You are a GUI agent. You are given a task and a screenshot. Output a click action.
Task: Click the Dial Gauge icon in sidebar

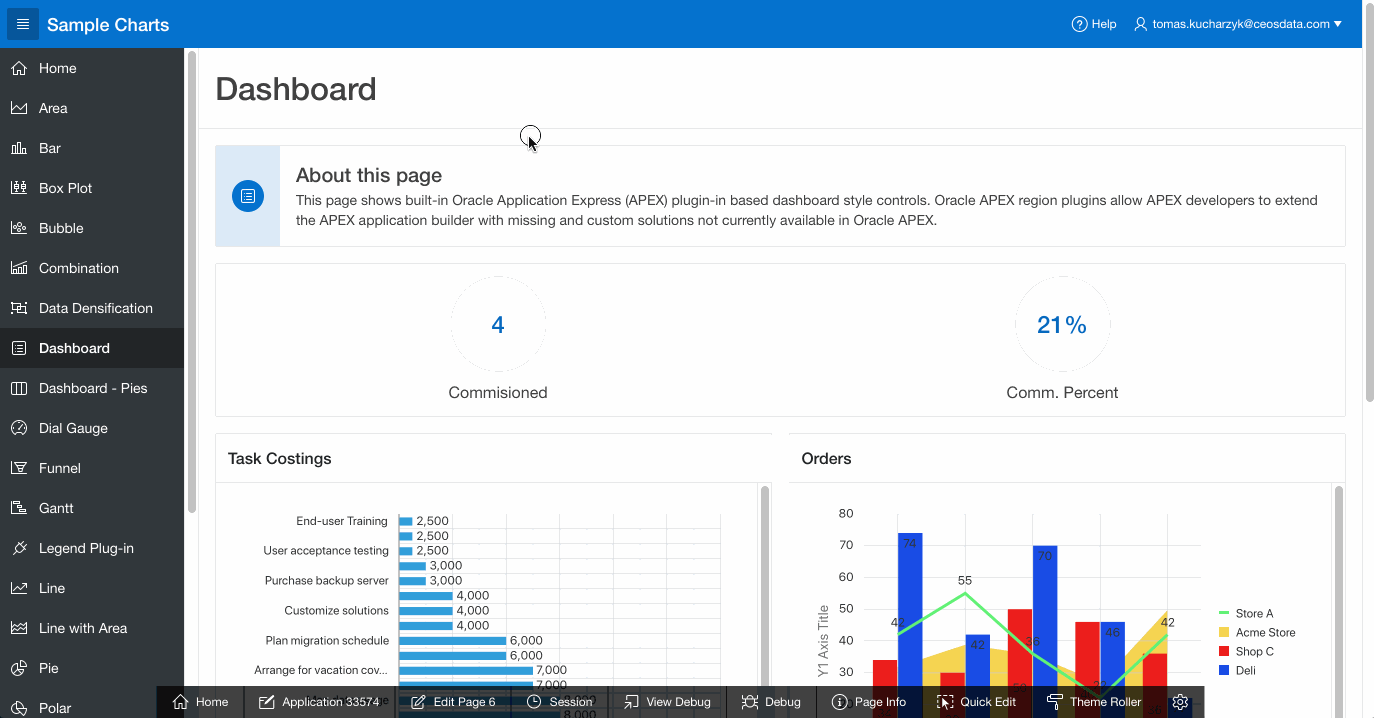point(18,428)
